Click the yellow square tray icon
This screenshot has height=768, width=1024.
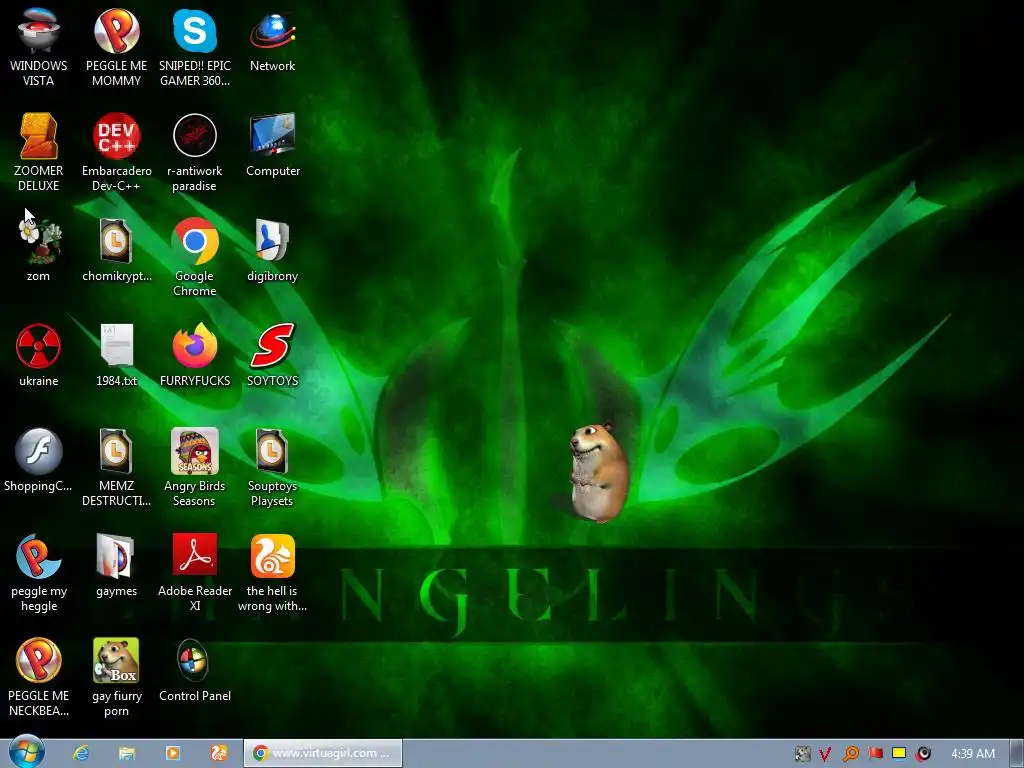tap(899, 754)
